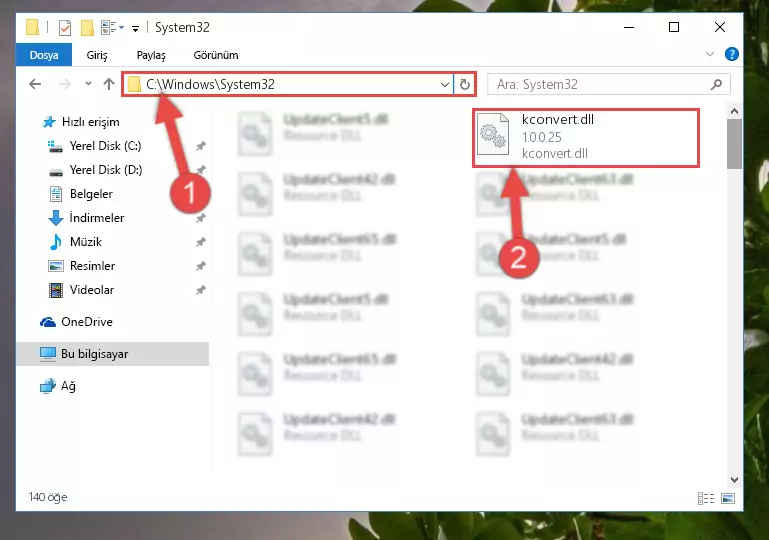Open Videolar folder in sidebar
This screenshot has height=540, width=769.
[81, 290]
